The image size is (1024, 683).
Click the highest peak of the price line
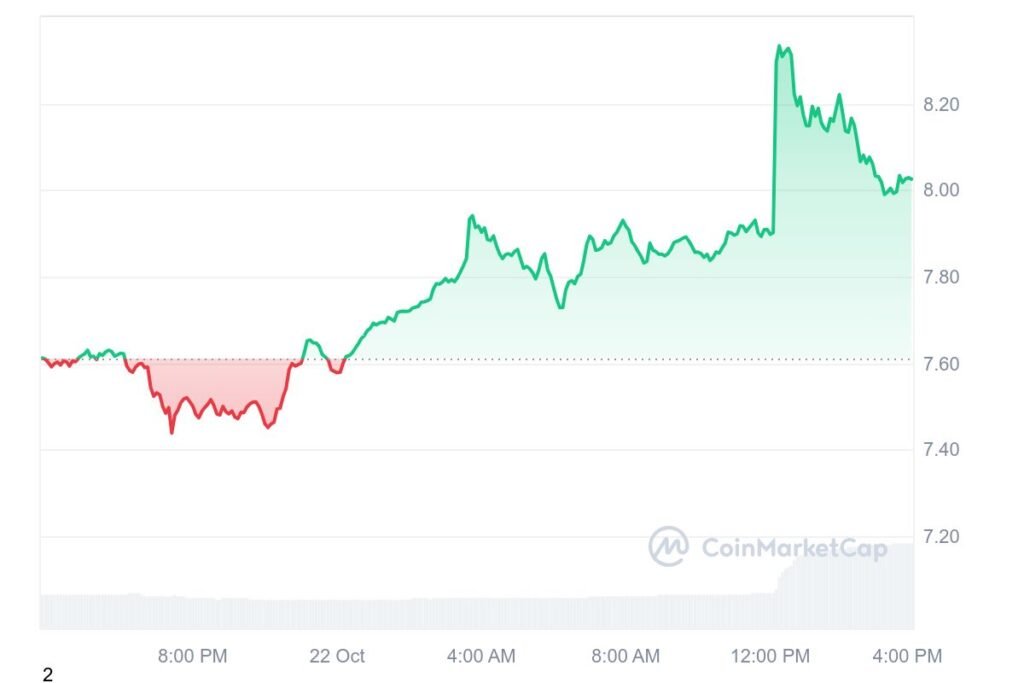(x=780, y=46)
